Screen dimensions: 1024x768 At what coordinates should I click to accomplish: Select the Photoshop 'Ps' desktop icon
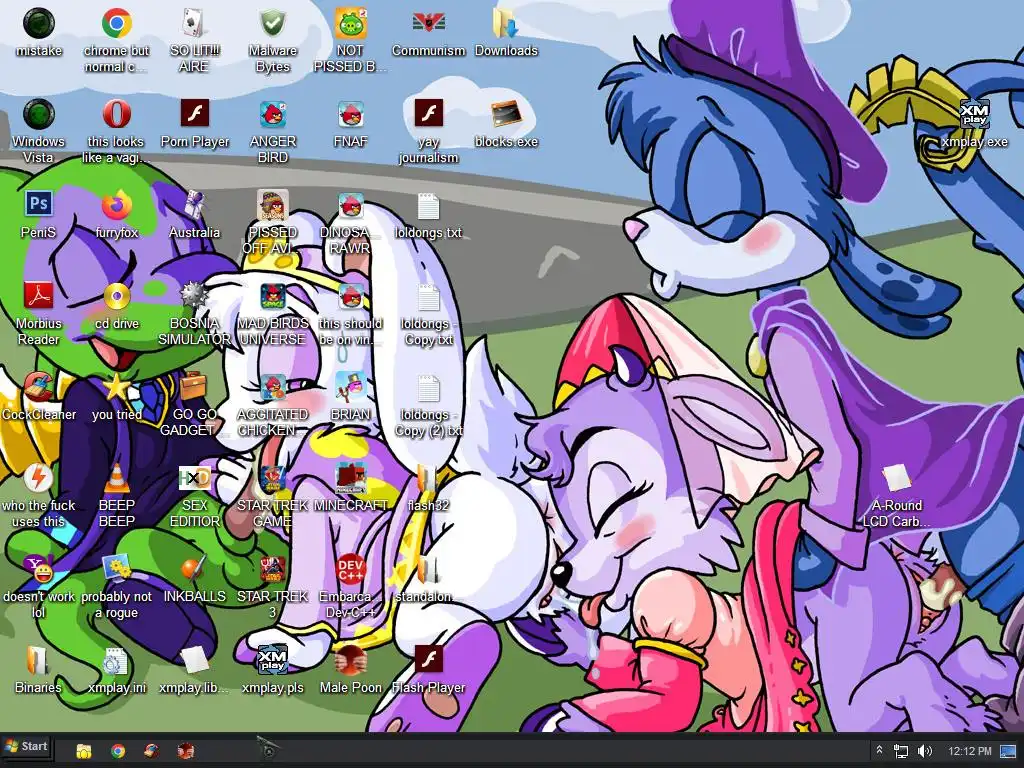point(39,204)
